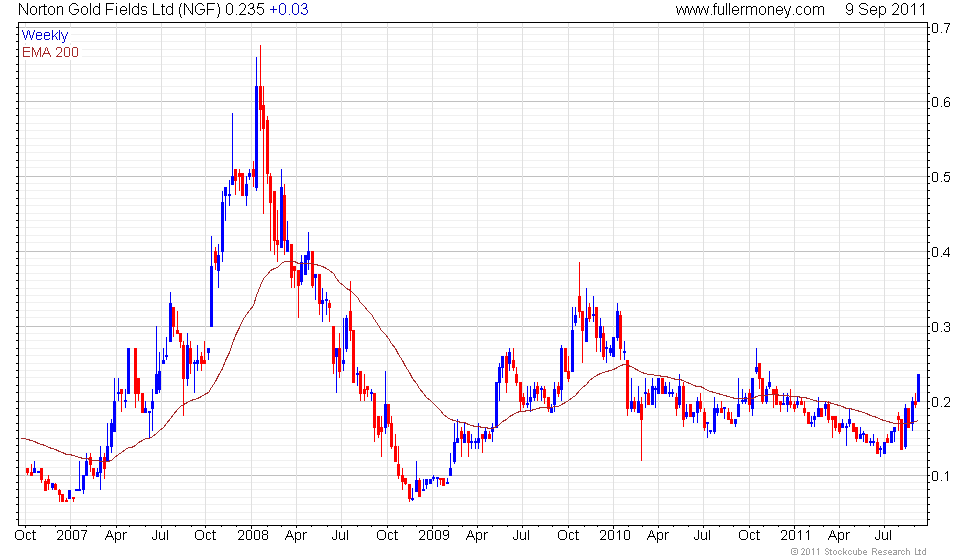
Task: Click the late 2008 low candle near 0.07
Action: click(x=411, y=491)
